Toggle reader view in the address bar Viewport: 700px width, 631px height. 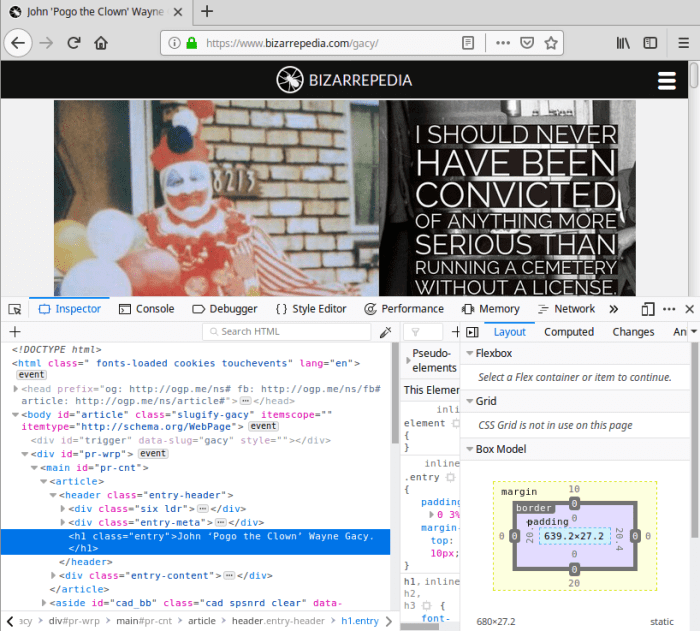click(x=467, y=43)
